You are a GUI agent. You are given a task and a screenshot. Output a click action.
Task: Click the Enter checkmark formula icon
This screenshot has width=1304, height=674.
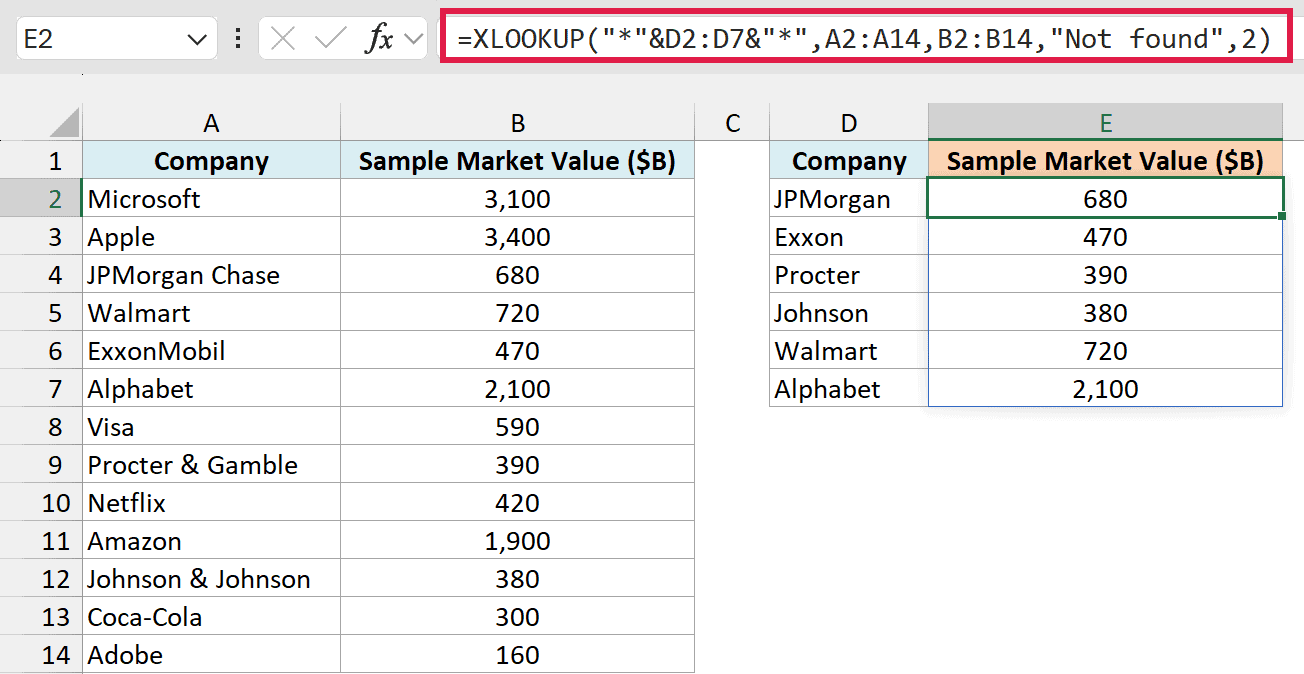pyautogui.click(x=329, y=39)
